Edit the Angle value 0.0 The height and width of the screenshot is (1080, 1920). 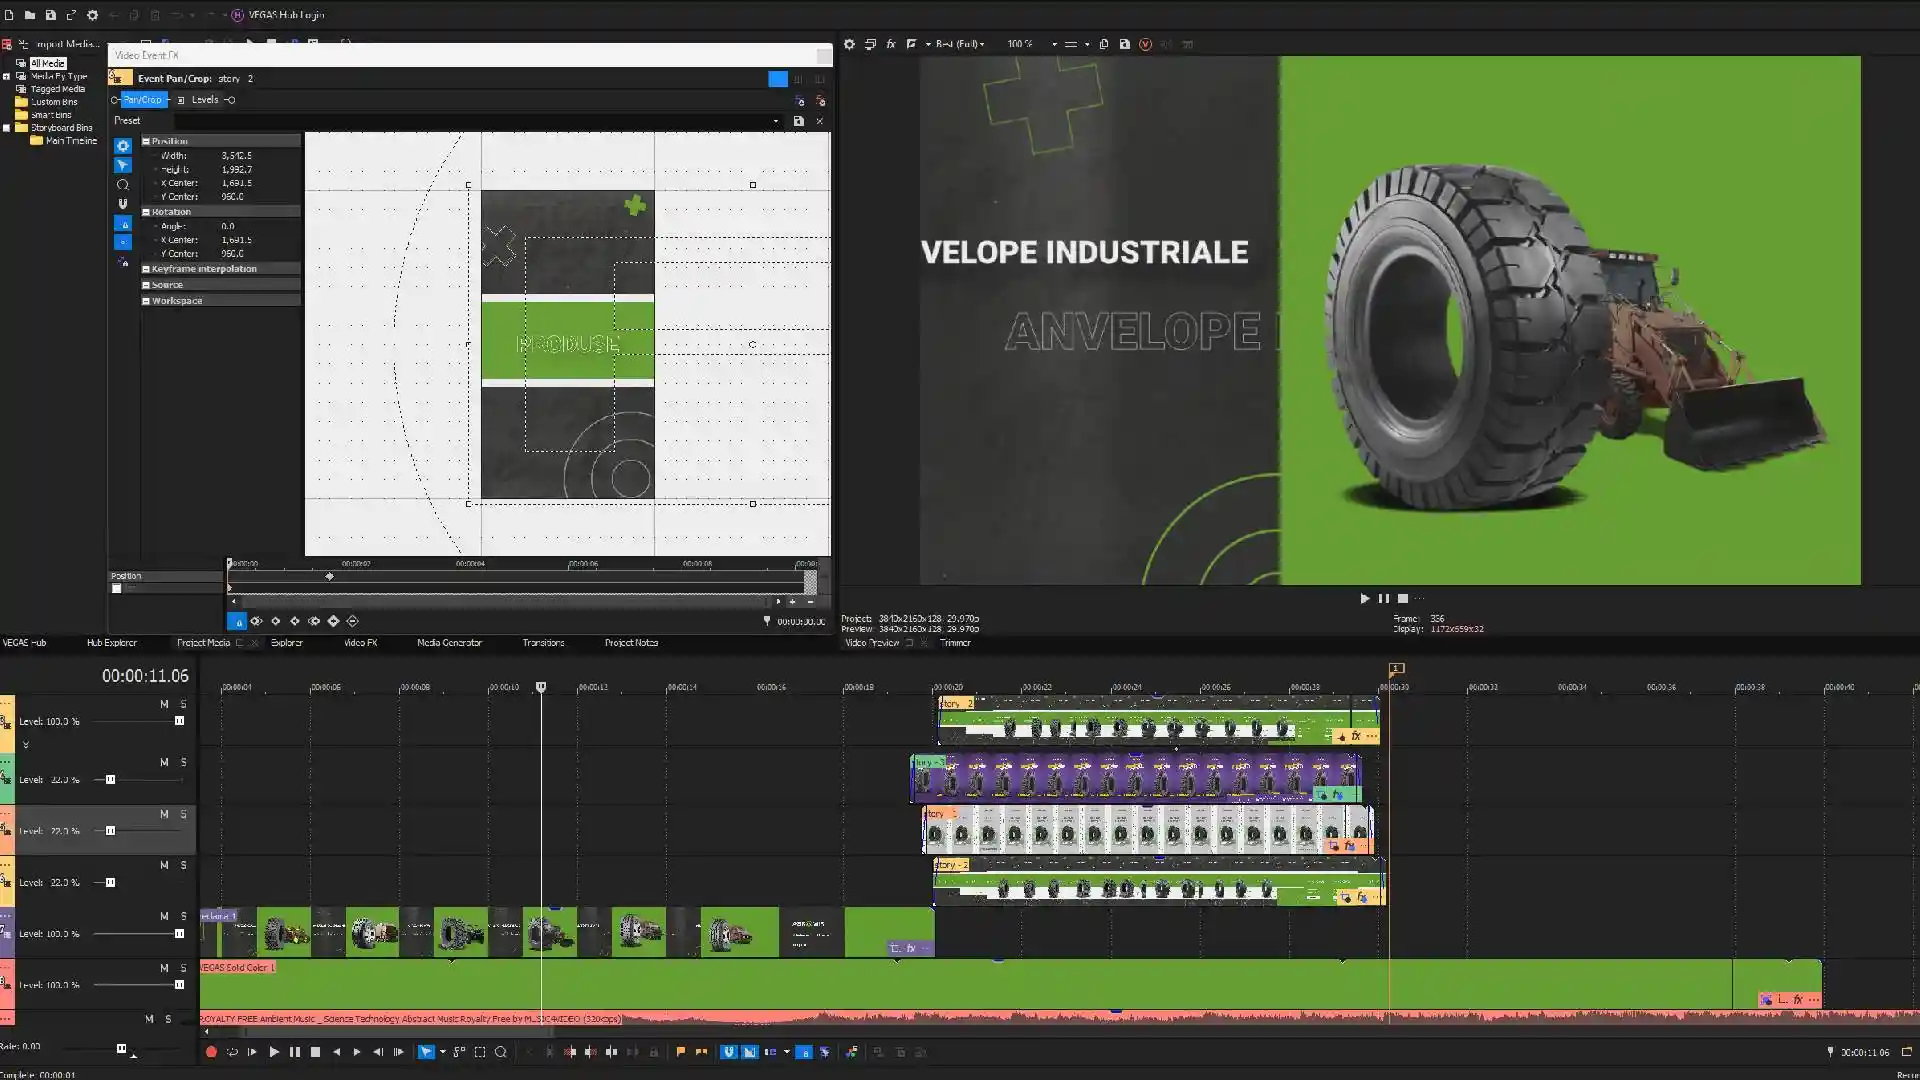(x=228, y=226)
